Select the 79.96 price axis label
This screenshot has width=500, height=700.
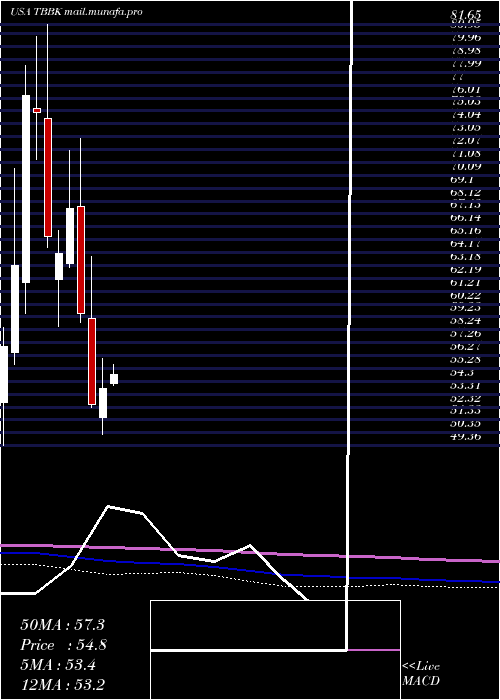[466, 37]
